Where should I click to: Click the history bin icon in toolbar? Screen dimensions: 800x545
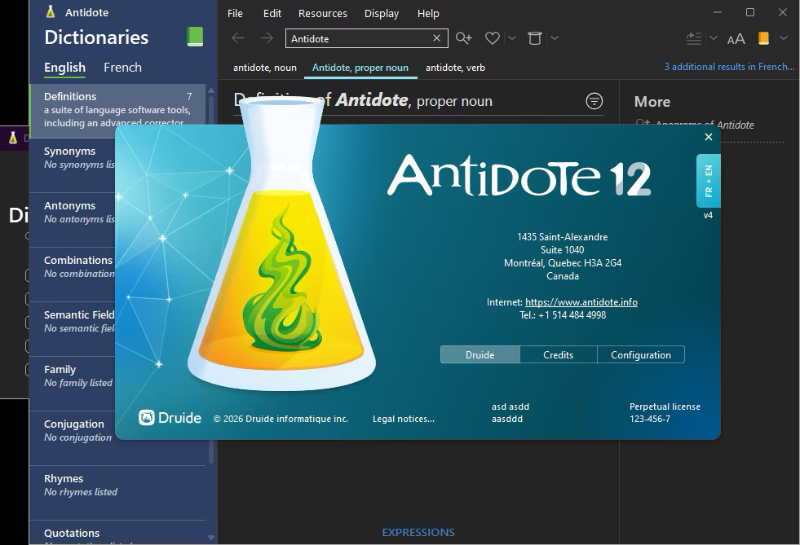535,38
